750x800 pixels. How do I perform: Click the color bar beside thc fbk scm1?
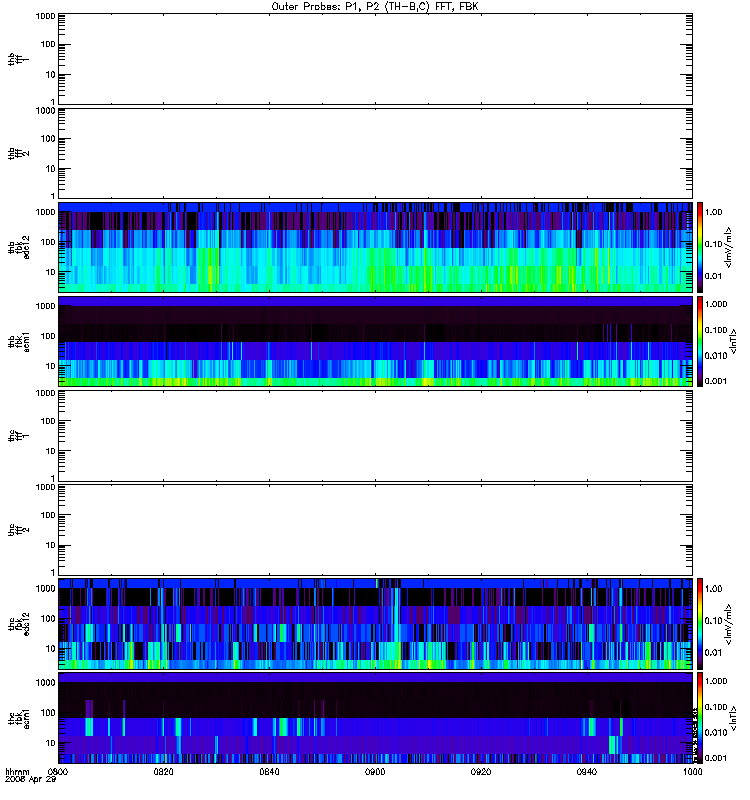700,718
